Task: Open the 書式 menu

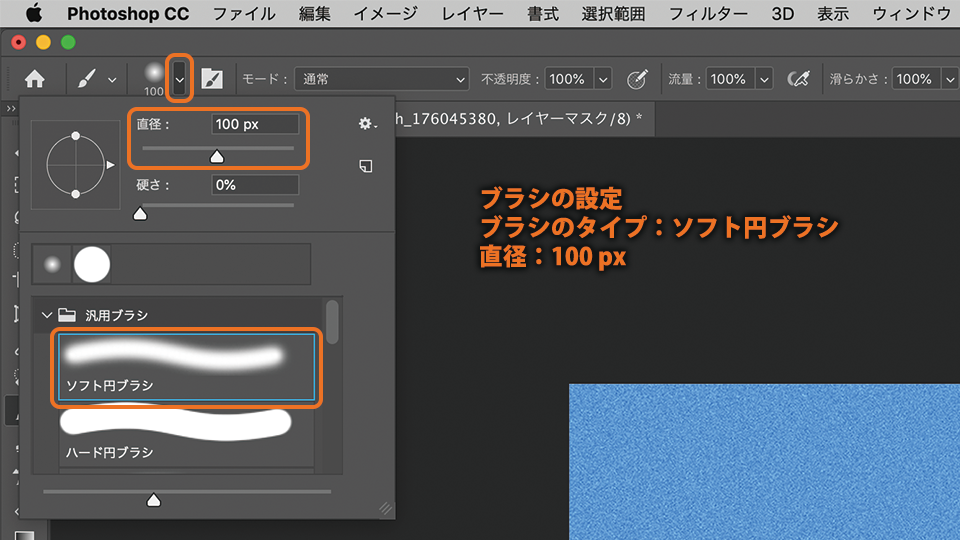Action: (x=543, y=13)
